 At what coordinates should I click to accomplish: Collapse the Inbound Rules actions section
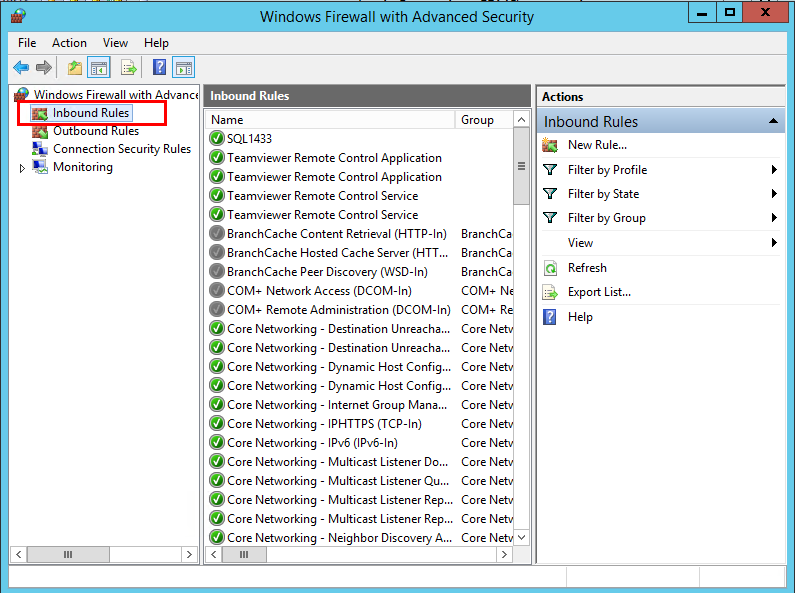(x=773, y=122)
